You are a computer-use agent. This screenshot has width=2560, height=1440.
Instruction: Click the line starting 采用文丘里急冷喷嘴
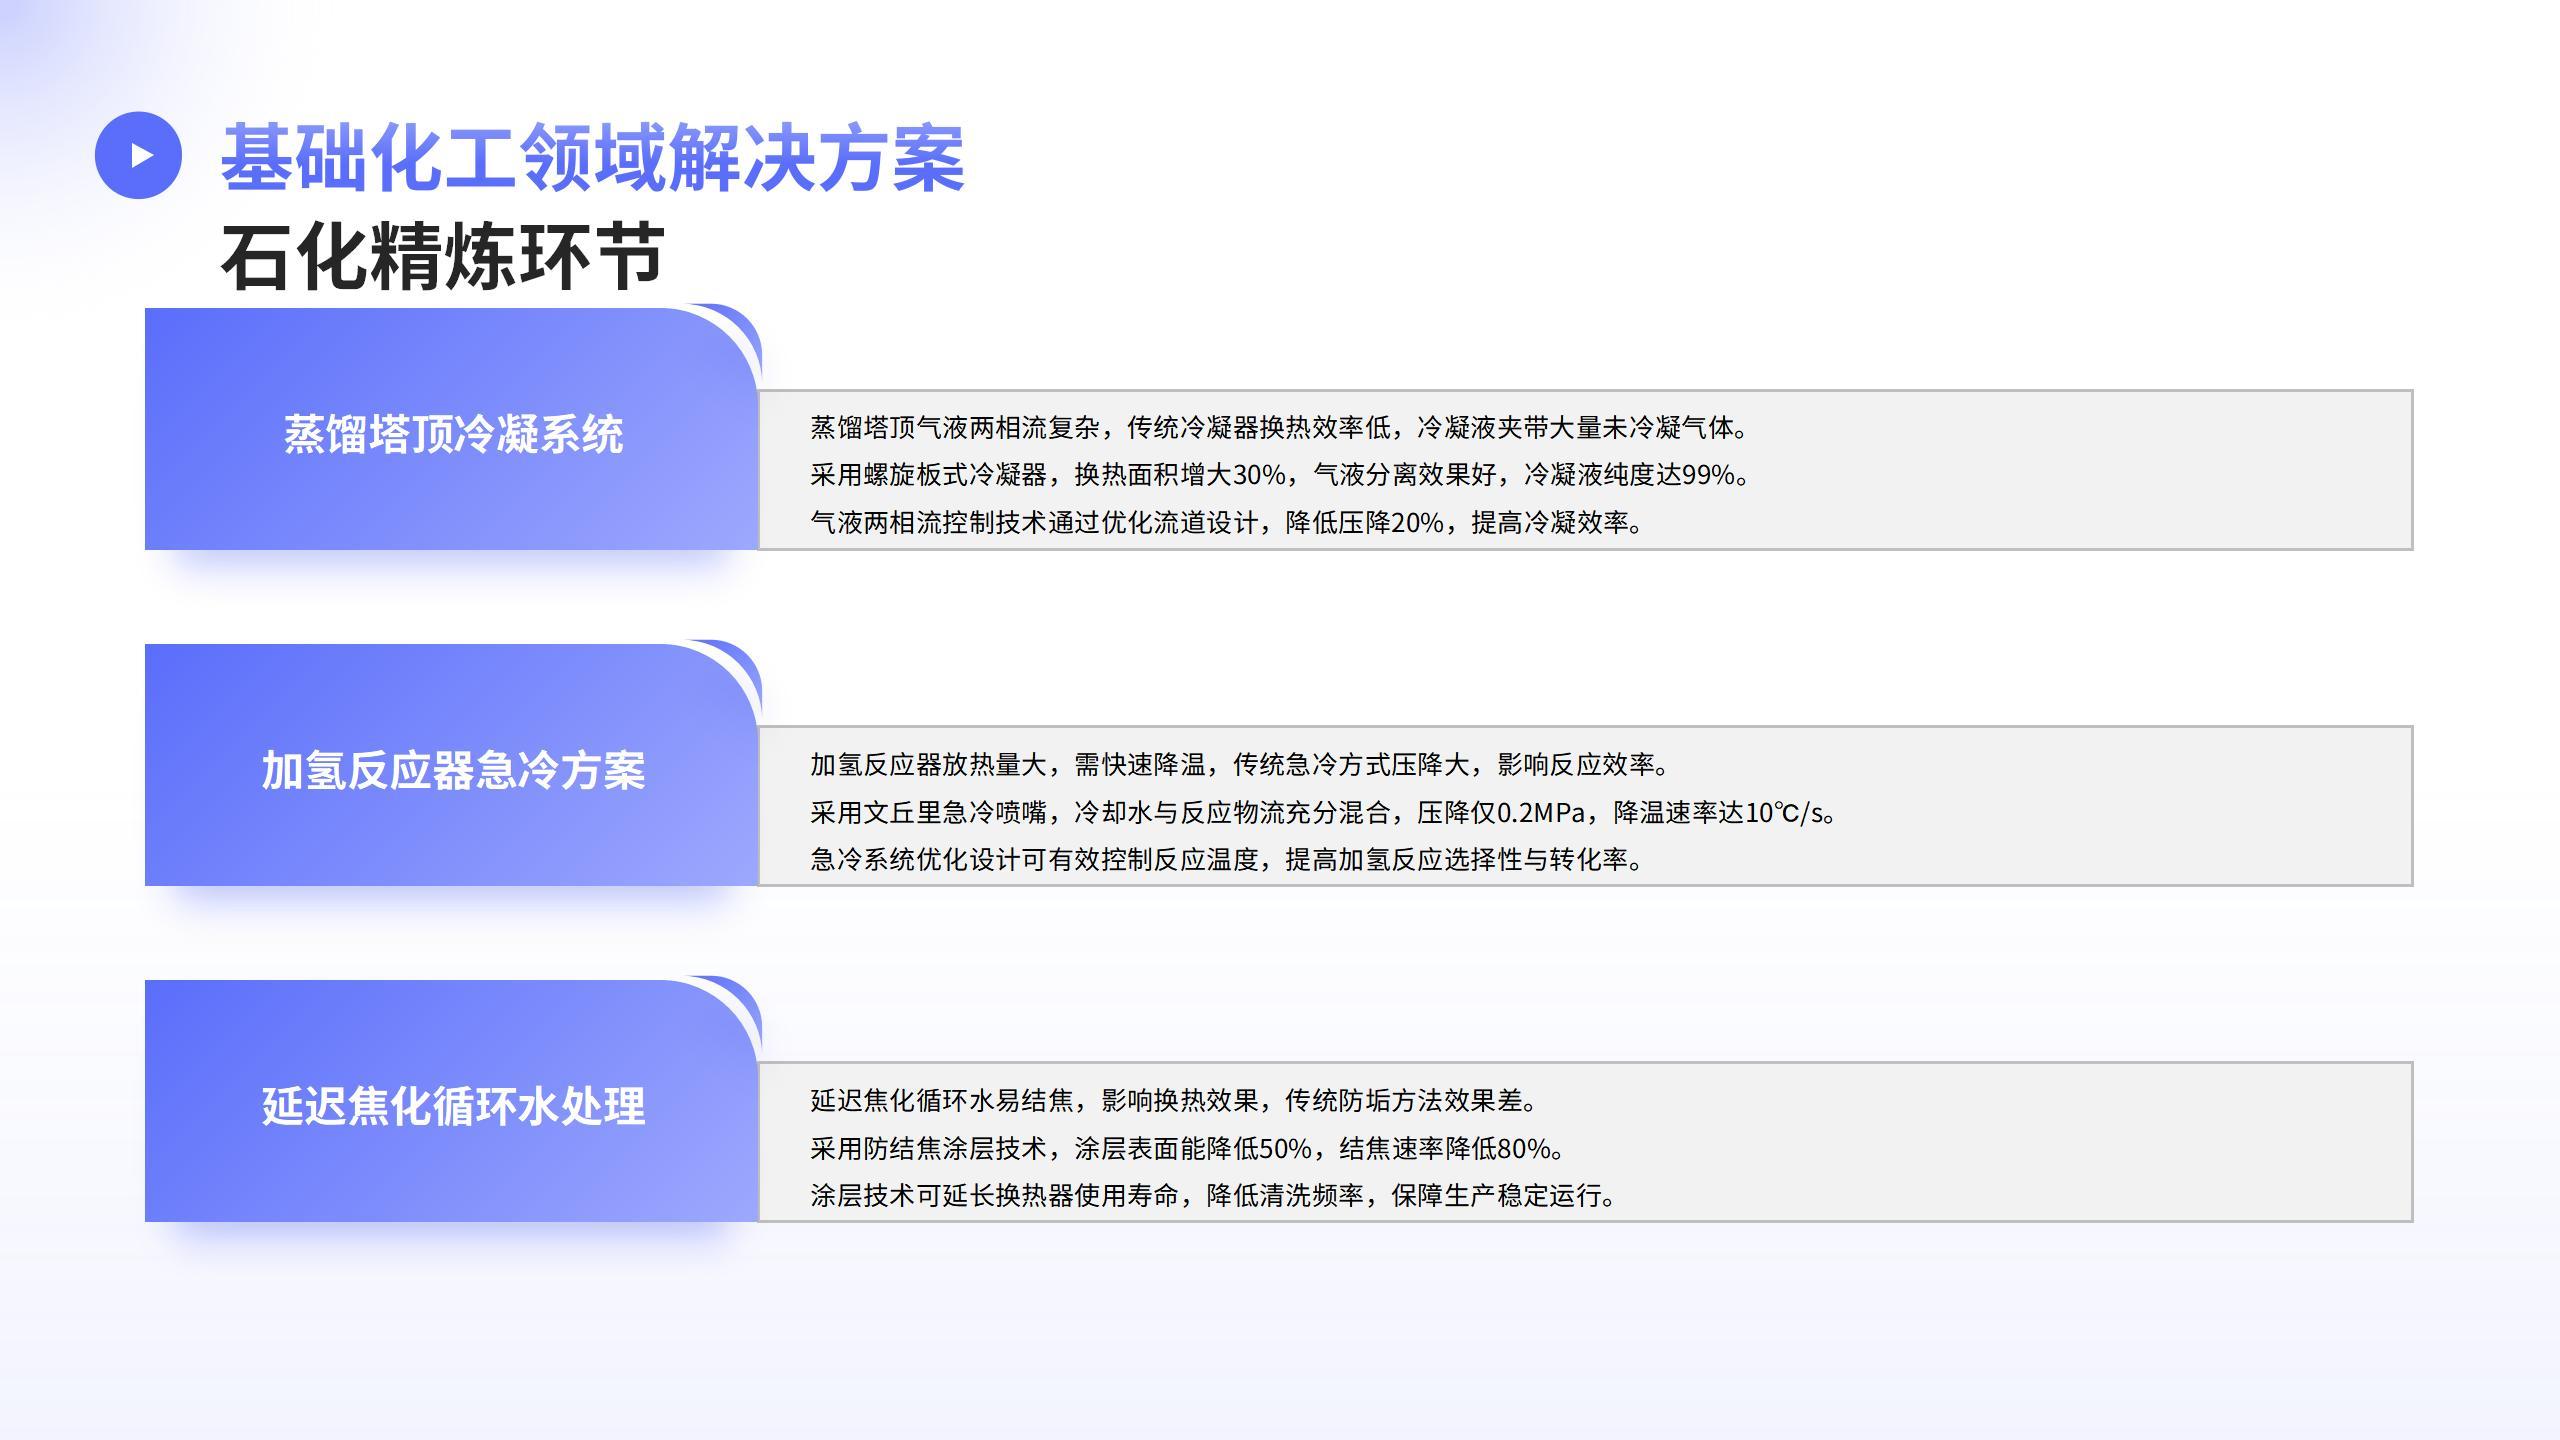(x=1323, y=812)
